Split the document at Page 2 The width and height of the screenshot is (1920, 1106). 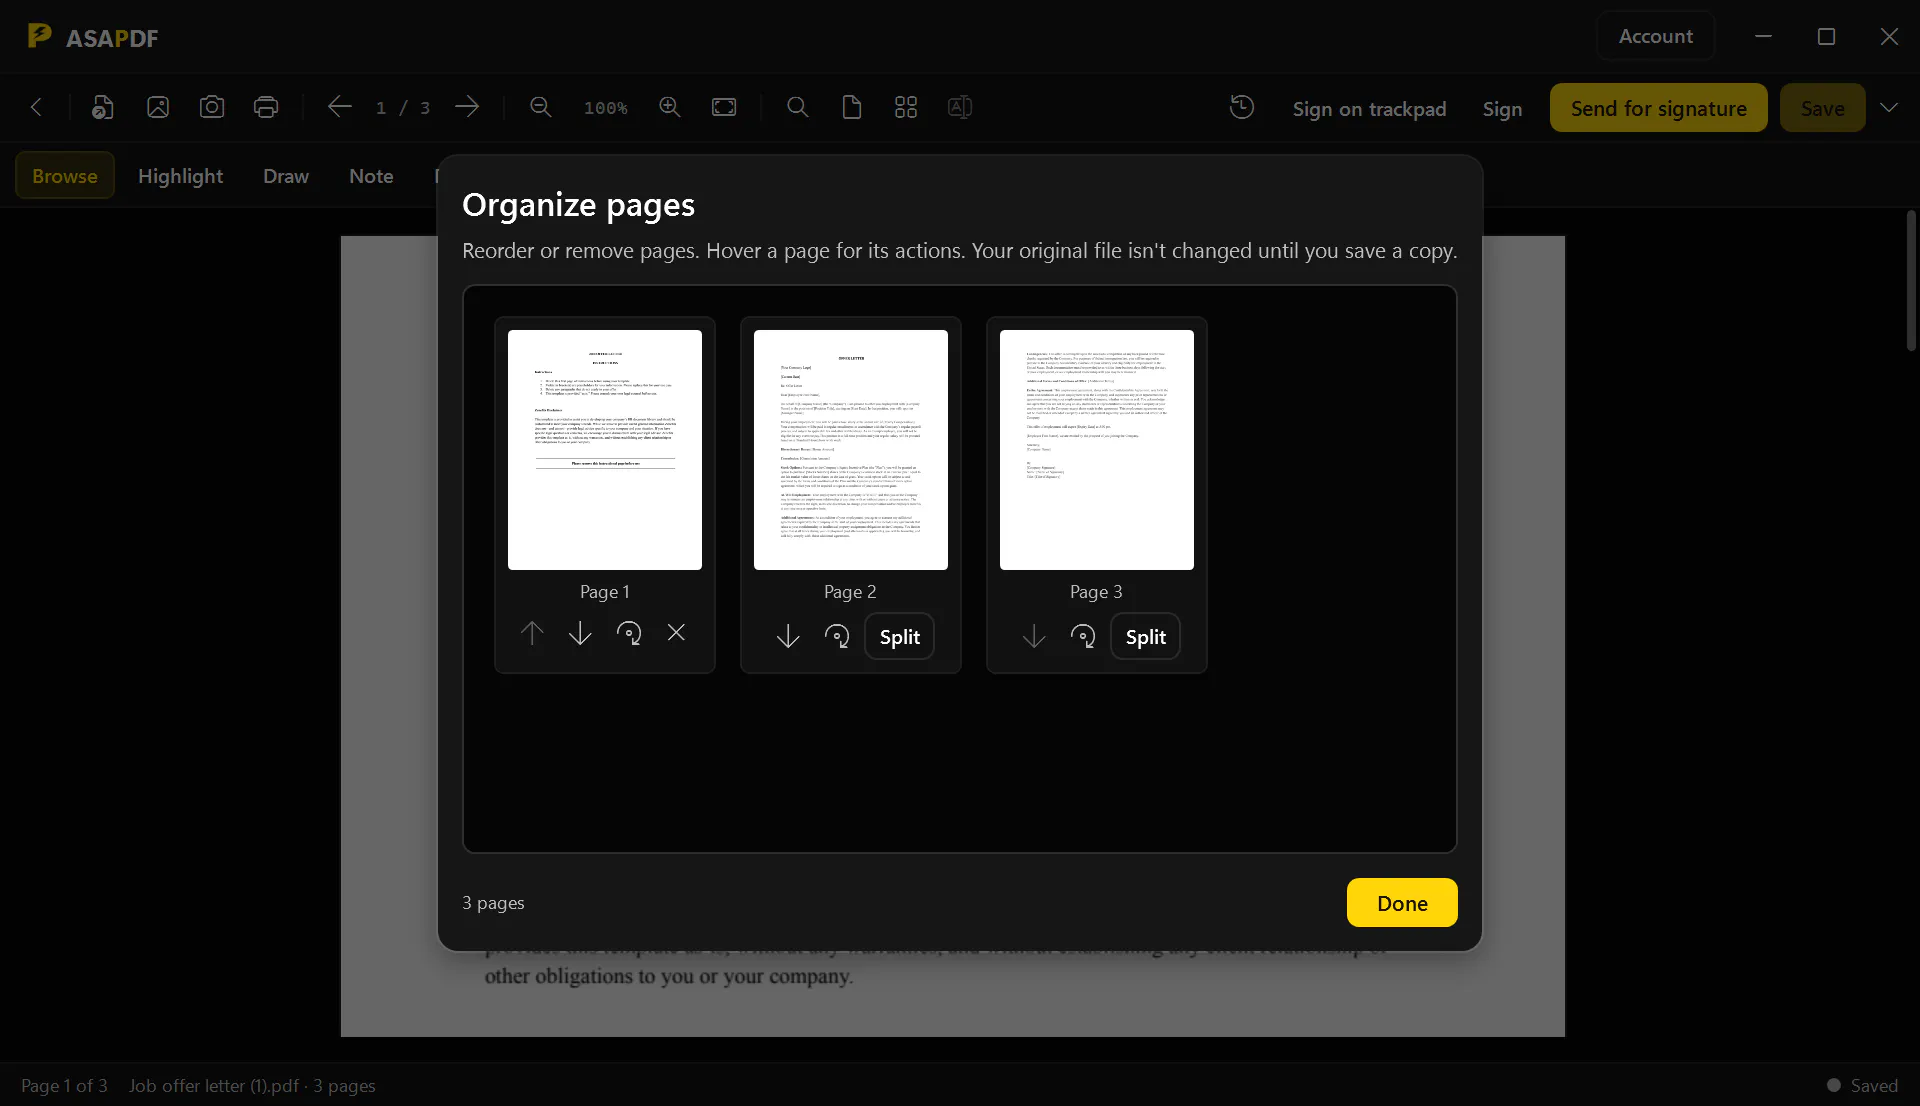pyautogui.click(x=900, y=637)
